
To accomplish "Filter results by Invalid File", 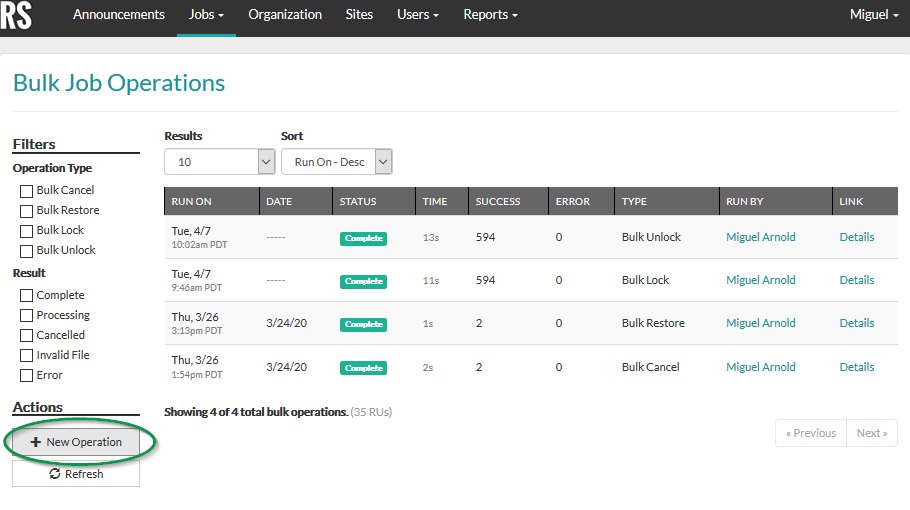I will (26, 356).
